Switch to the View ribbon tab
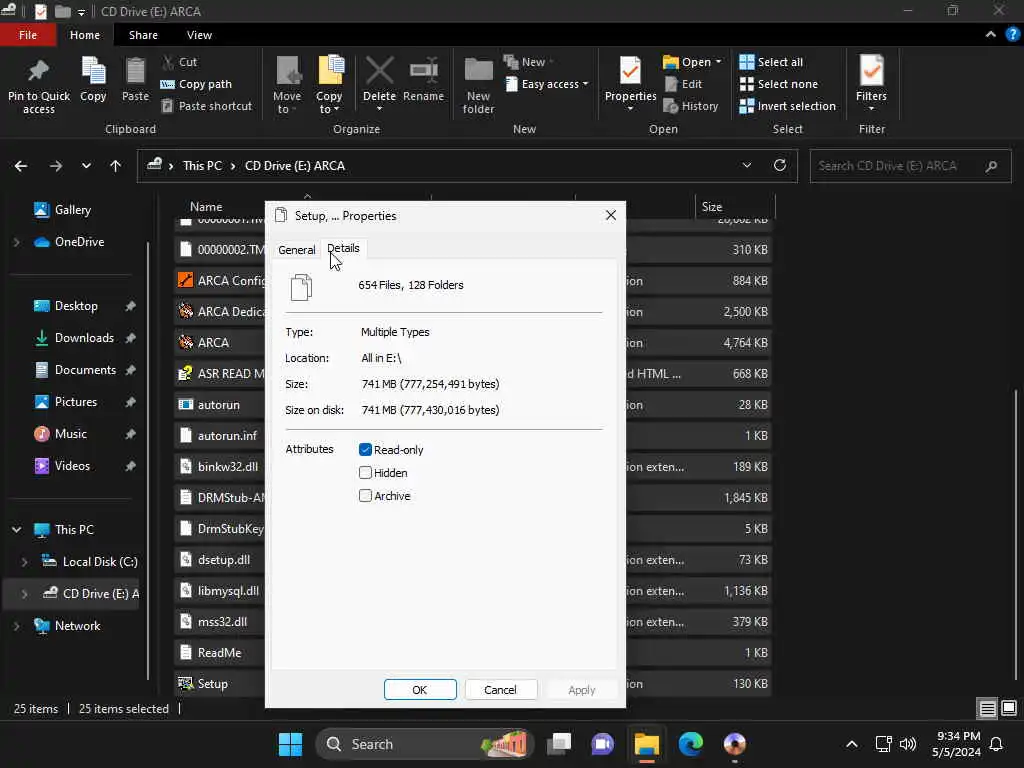1024x768 pixels. pyautogui.click(x=199, y=35)
